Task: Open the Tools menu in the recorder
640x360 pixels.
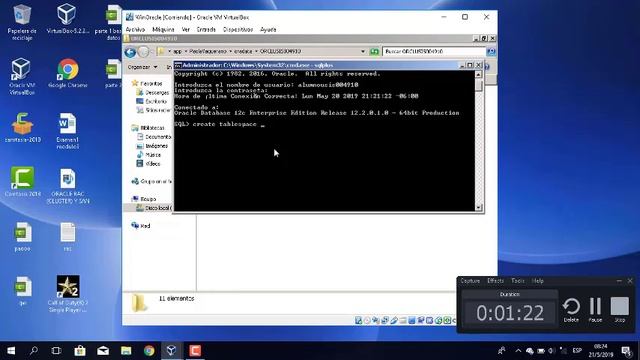Action: click(x=518, y=281)
